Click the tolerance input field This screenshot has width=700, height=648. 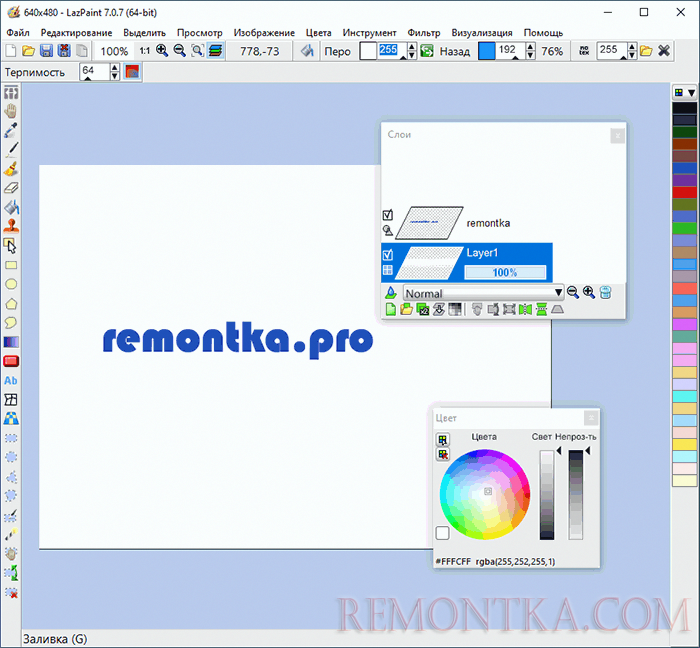(95, 71)
